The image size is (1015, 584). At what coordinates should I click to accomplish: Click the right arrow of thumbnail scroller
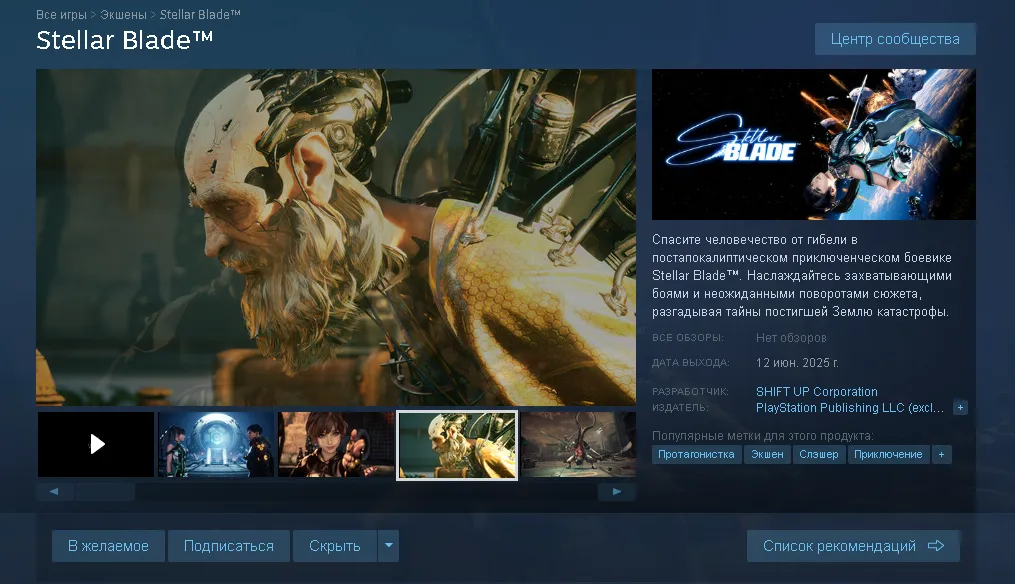click(616, 491)
